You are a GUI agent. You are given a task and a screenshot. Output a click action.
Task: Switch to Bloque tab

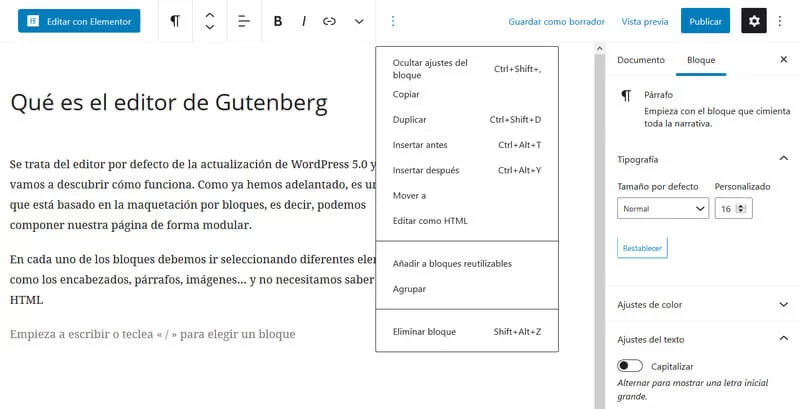pos(701,60)
